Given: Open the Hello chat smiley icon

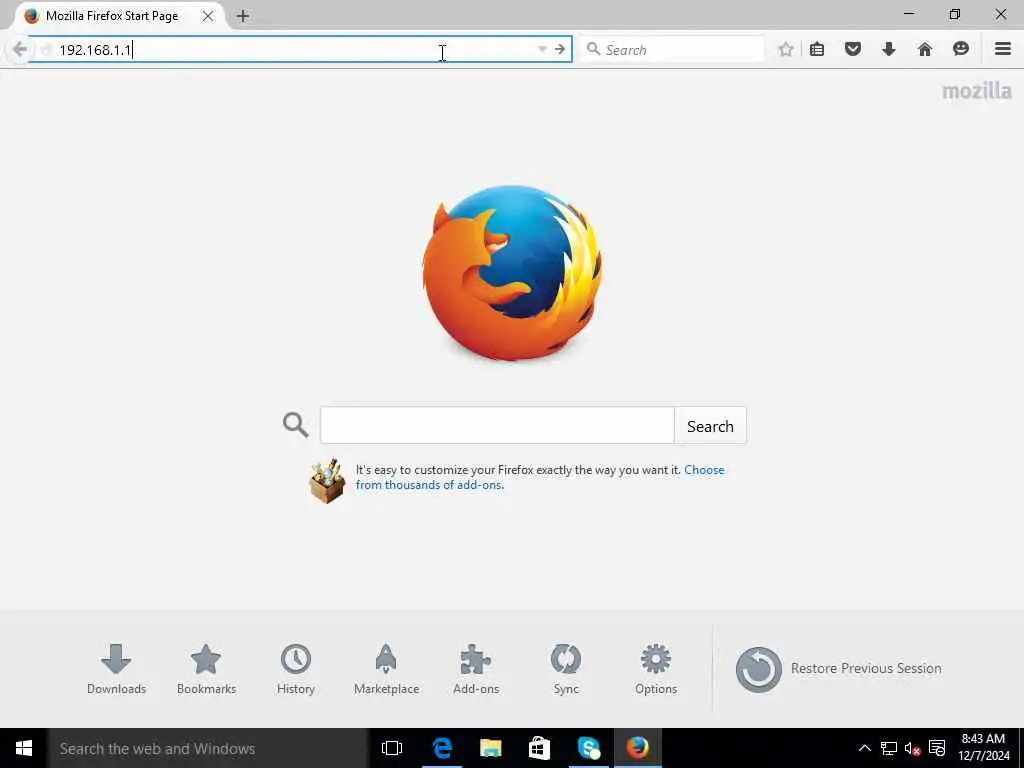Looking at the screenshot, I should (x=961, y=49).
